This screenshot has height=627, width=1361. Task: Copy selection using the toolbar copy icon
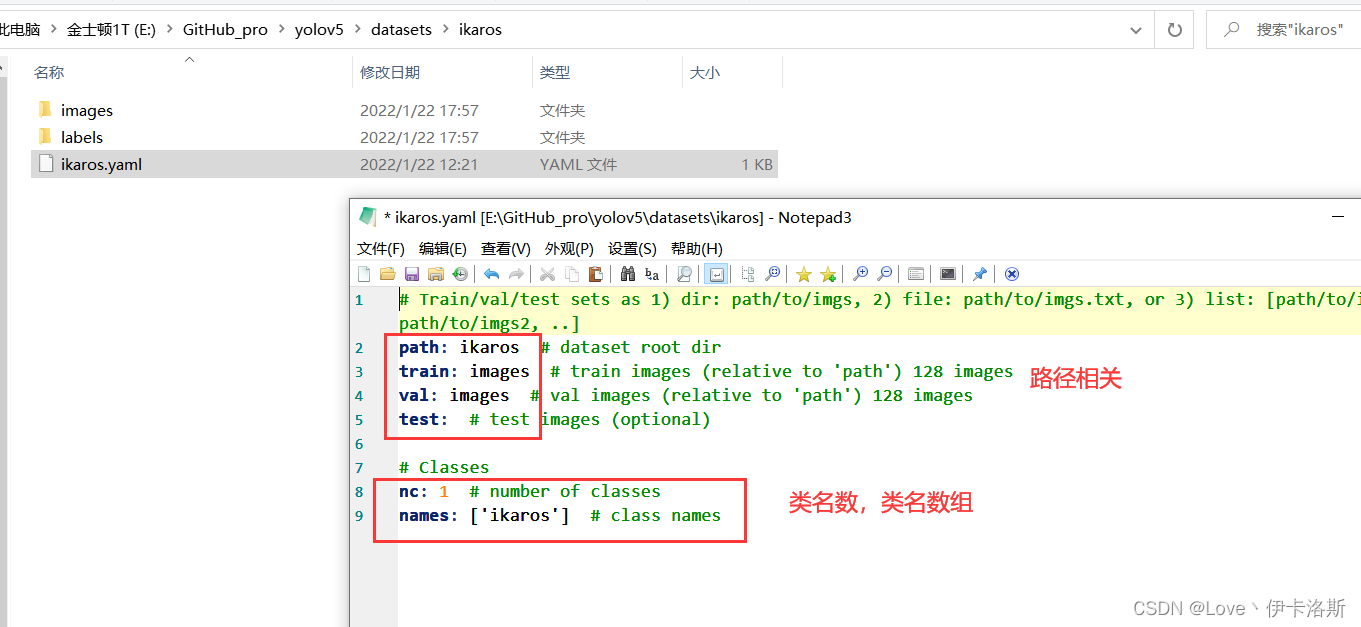coord(572,274)
